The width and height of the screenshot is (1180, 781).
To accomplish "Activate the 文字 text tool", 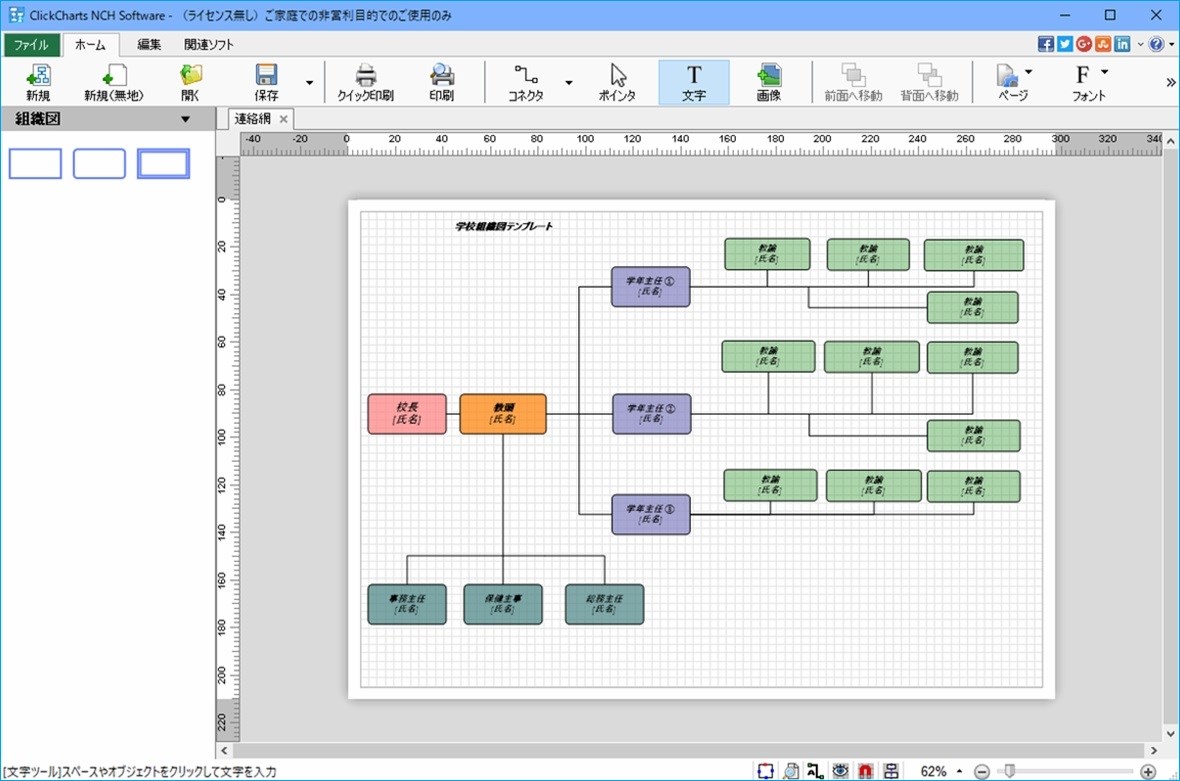I will coord(694,83).
